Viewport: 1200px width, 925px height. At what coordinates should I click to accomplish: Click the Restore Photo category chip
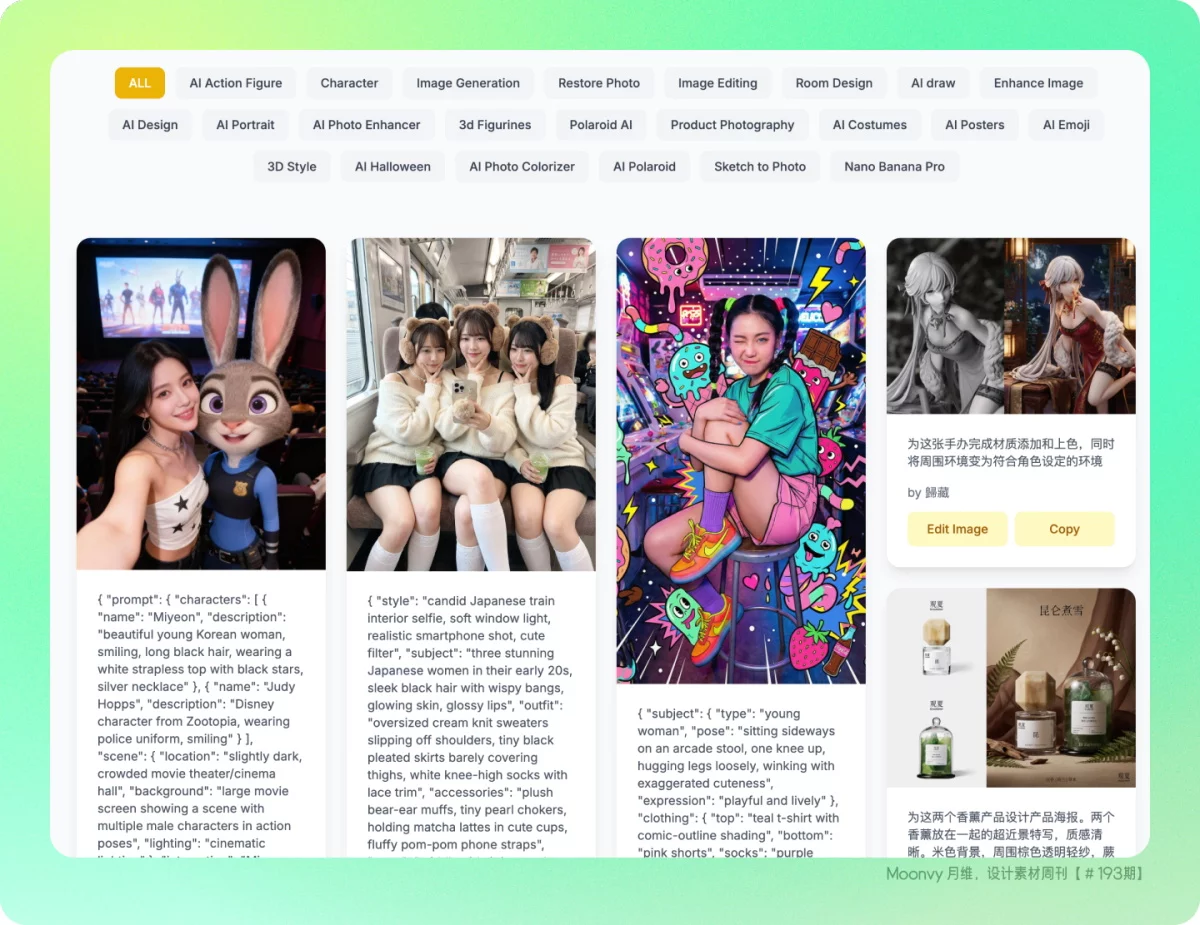click(598, 83)
